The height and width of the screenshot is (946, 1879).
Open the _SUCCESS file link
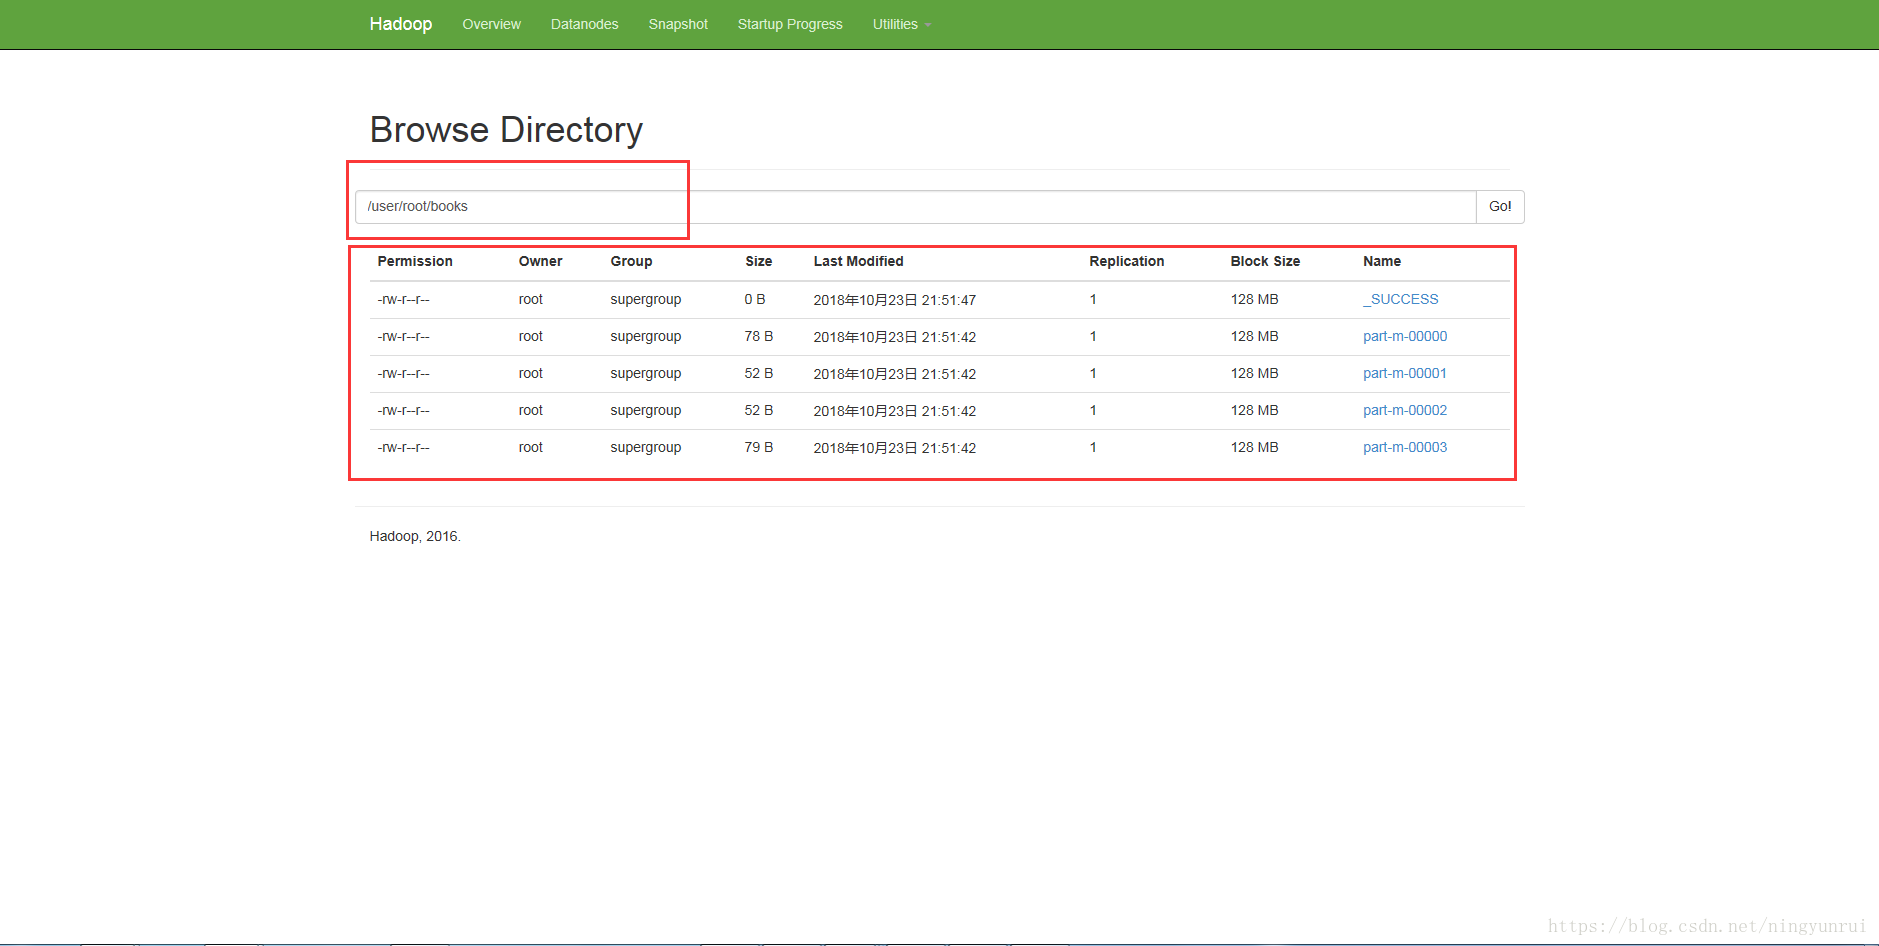click(x=1400, y=299)
